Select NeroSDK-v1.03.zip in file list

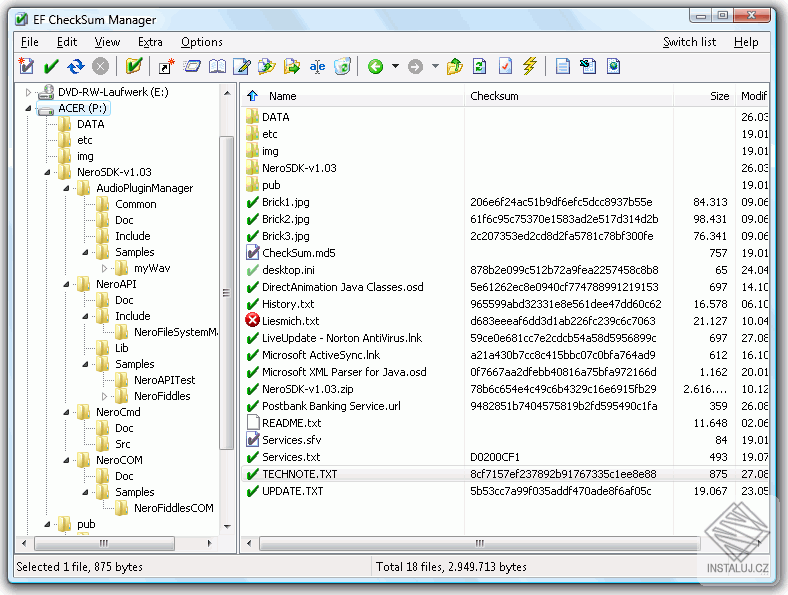(308, 389)
